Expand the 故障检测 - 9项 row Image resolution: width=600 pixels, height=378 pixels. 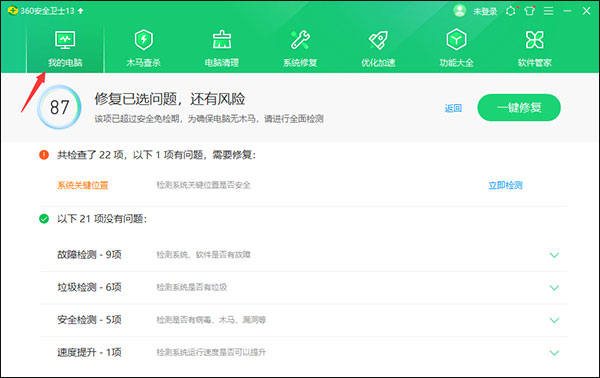pyautogui.click(x=303, y=255)
